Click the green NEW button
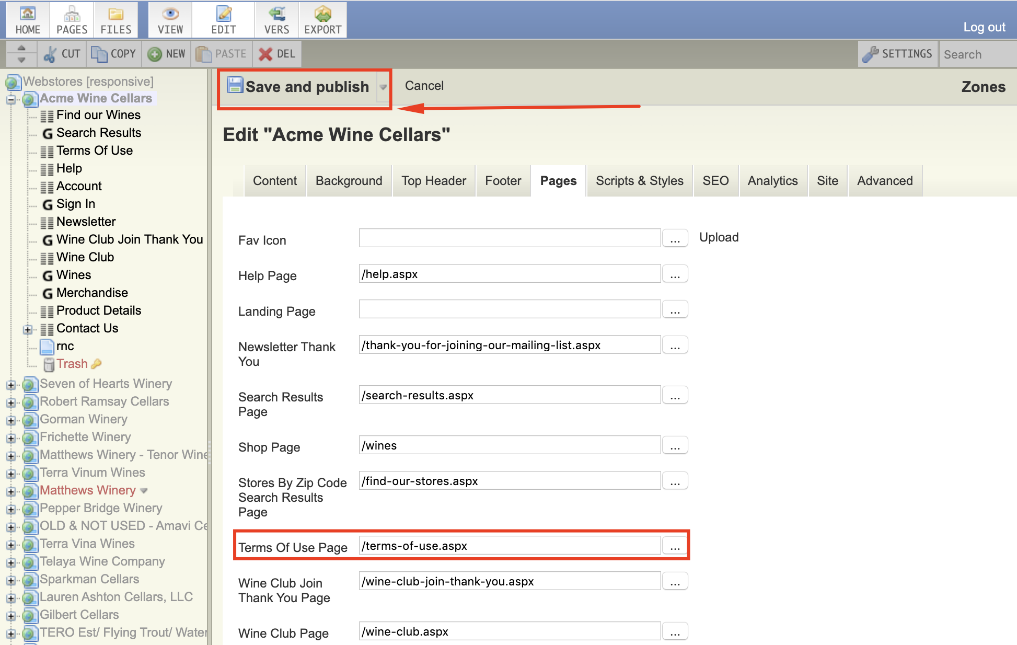 (x=167, y=54)
